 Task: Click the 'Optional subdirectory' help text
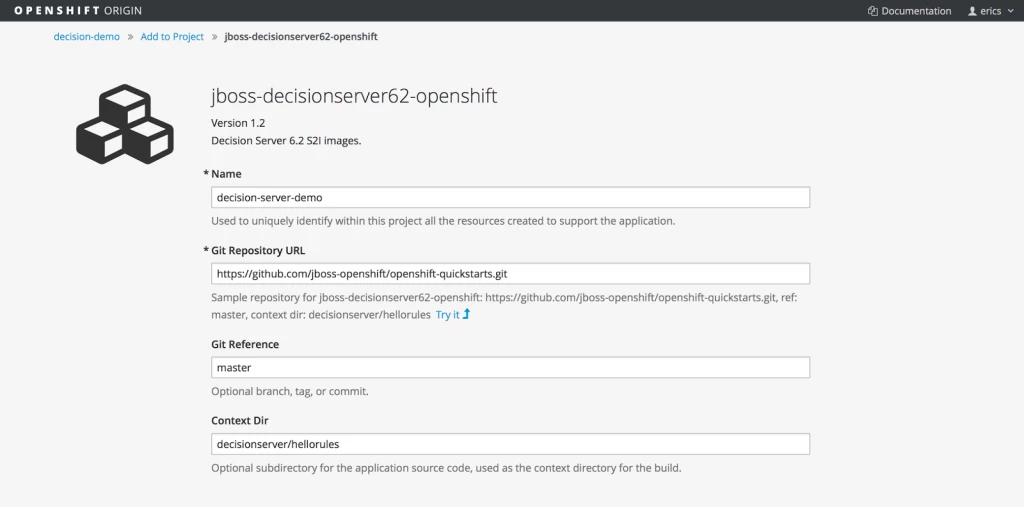[446, 468]
